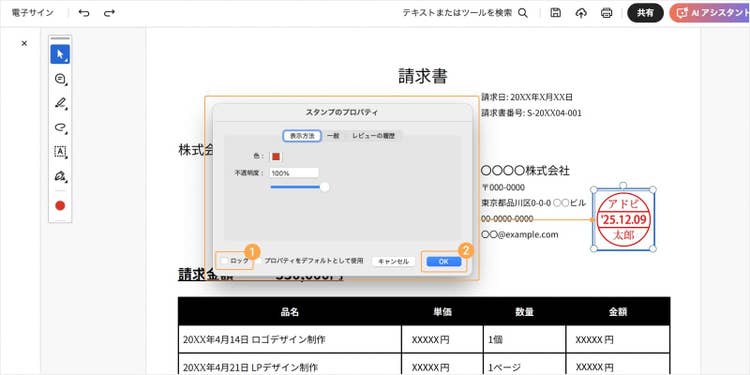
Task: Enable the ロック checkbox
Action: point(224,261)
